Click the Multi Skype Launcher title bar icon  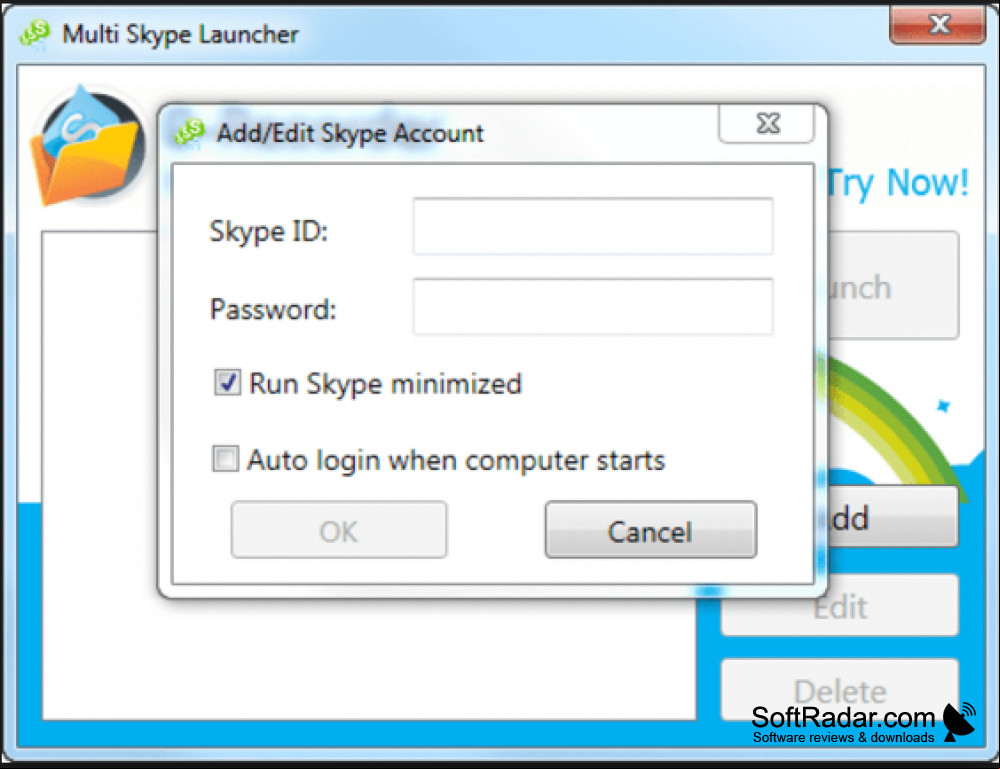pyautogui.click(x=34, y=33)
